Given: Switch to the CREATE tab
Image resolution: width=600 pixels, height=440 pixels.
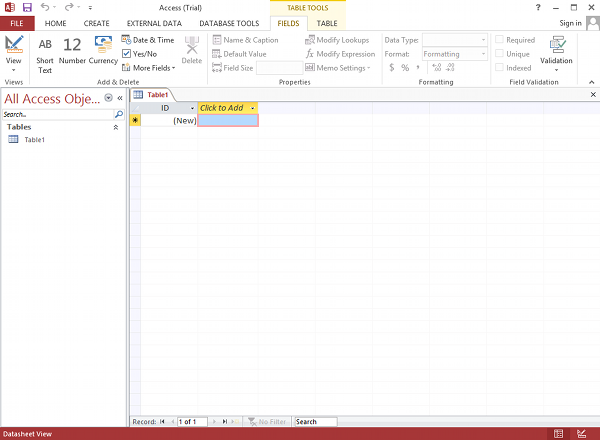Looking at the screenshot, I should tap(96, 23).
